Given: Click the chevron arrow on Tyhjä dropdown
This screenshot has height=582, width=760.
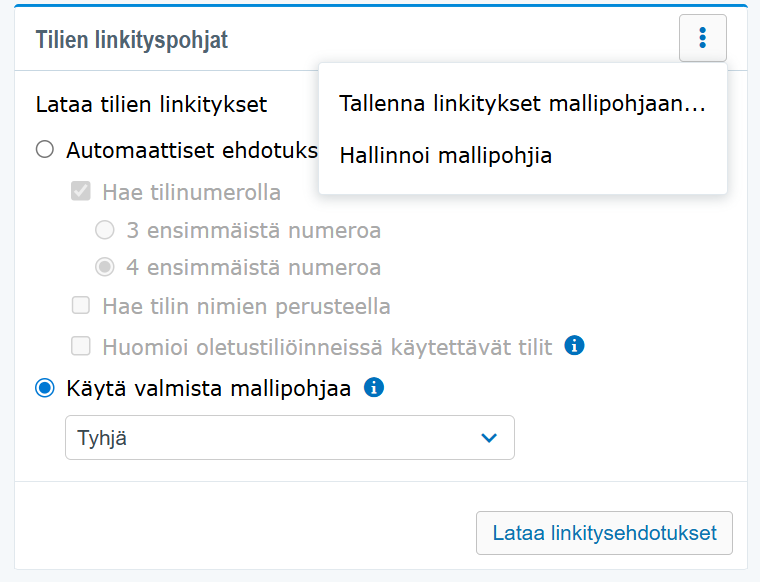Looking at the screenshot, I should point(489,438).
